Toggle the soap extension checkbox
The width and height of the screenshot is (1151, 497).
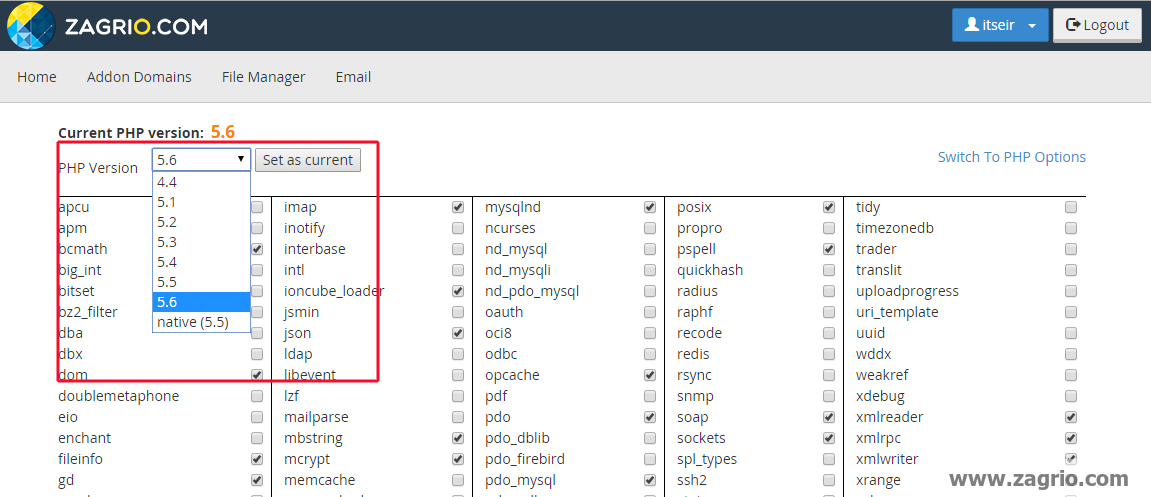coord(829,417)
